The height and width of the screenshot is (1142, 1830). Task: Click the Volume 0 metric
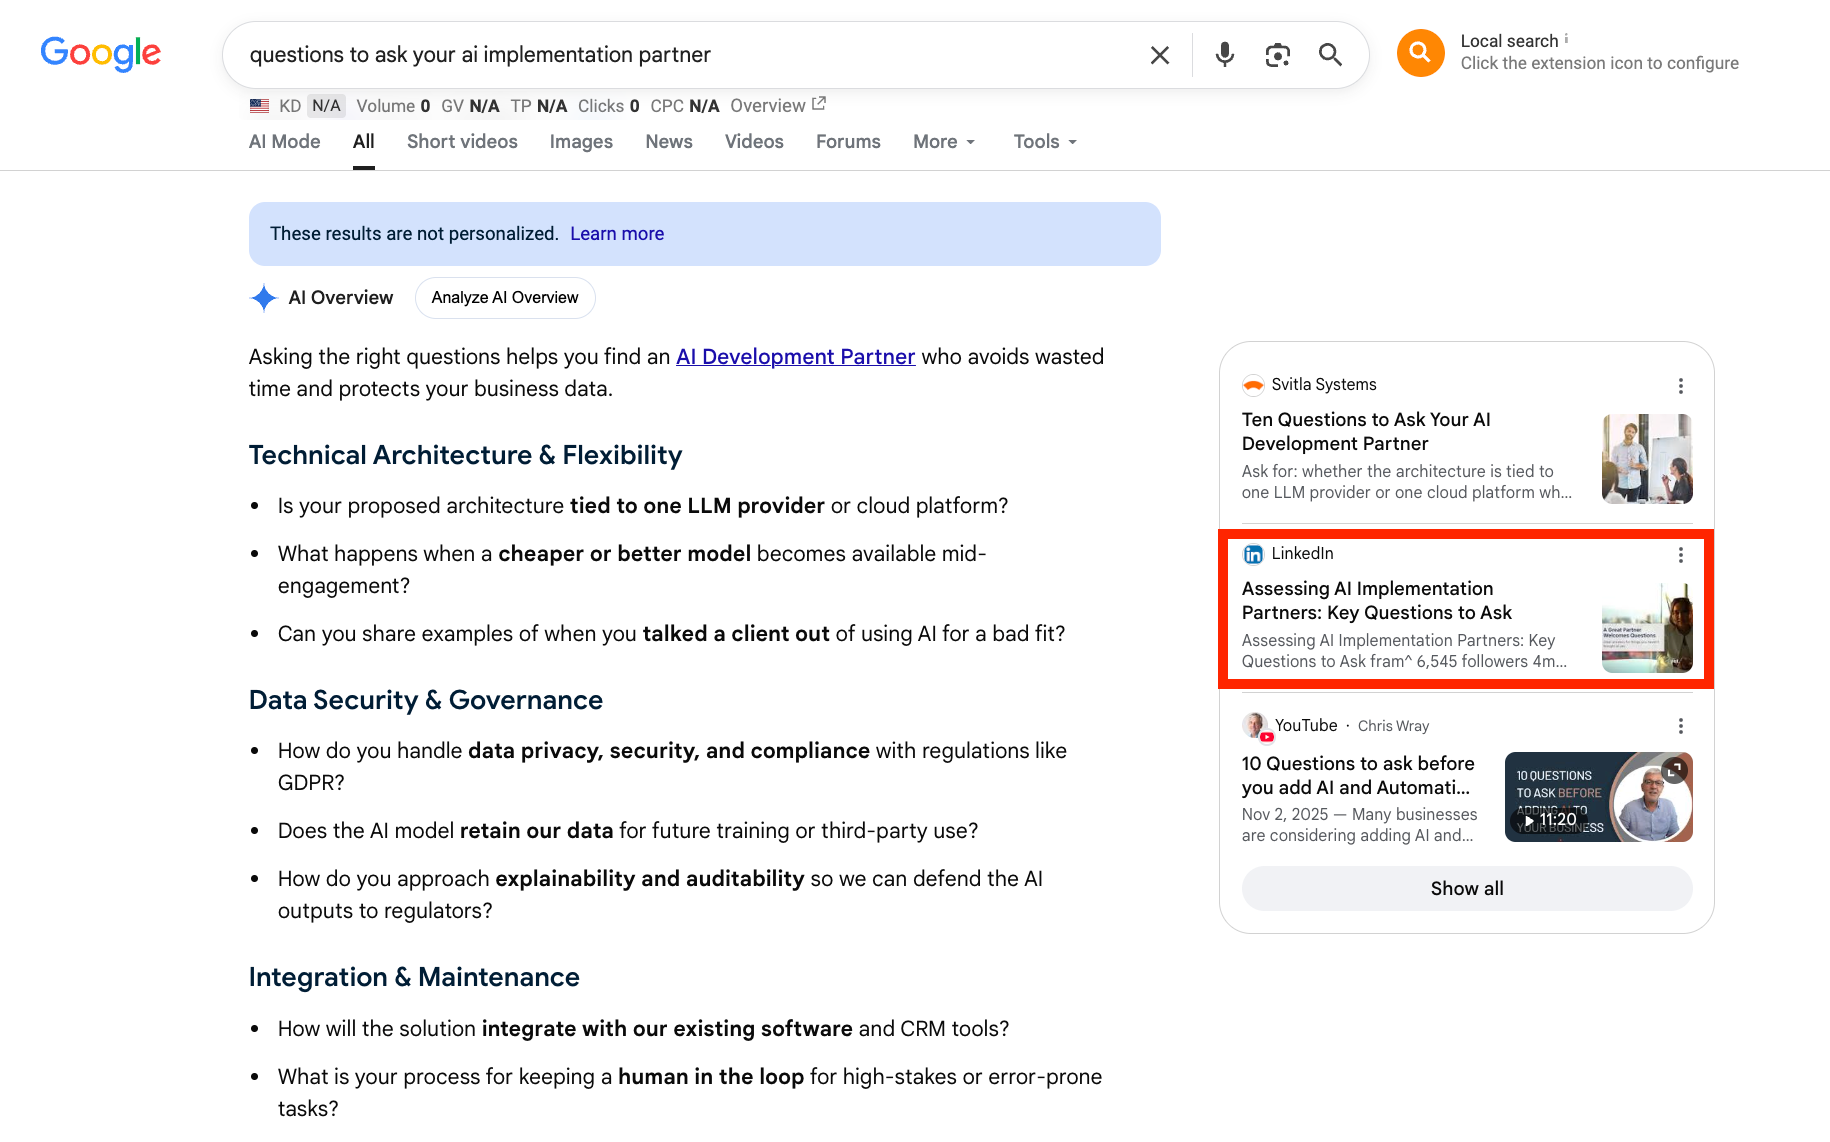(x=393, y=106)
